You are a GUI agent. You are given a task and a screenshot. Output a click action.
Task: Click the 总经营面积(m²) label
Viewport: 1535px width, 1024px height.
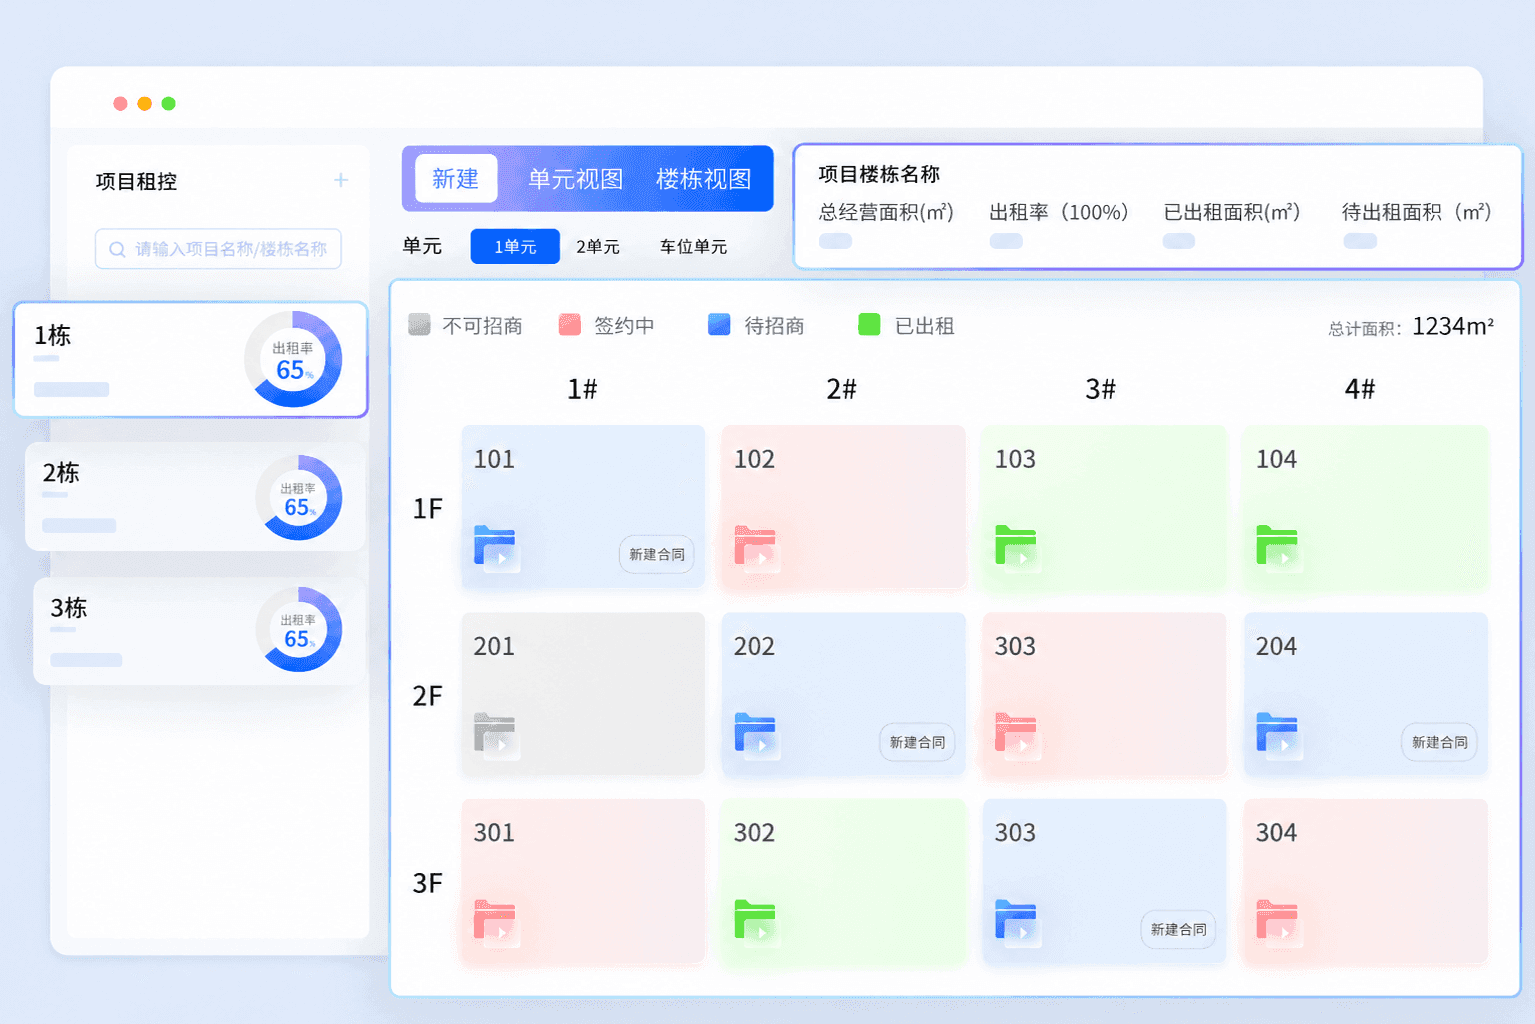point(886,212)
